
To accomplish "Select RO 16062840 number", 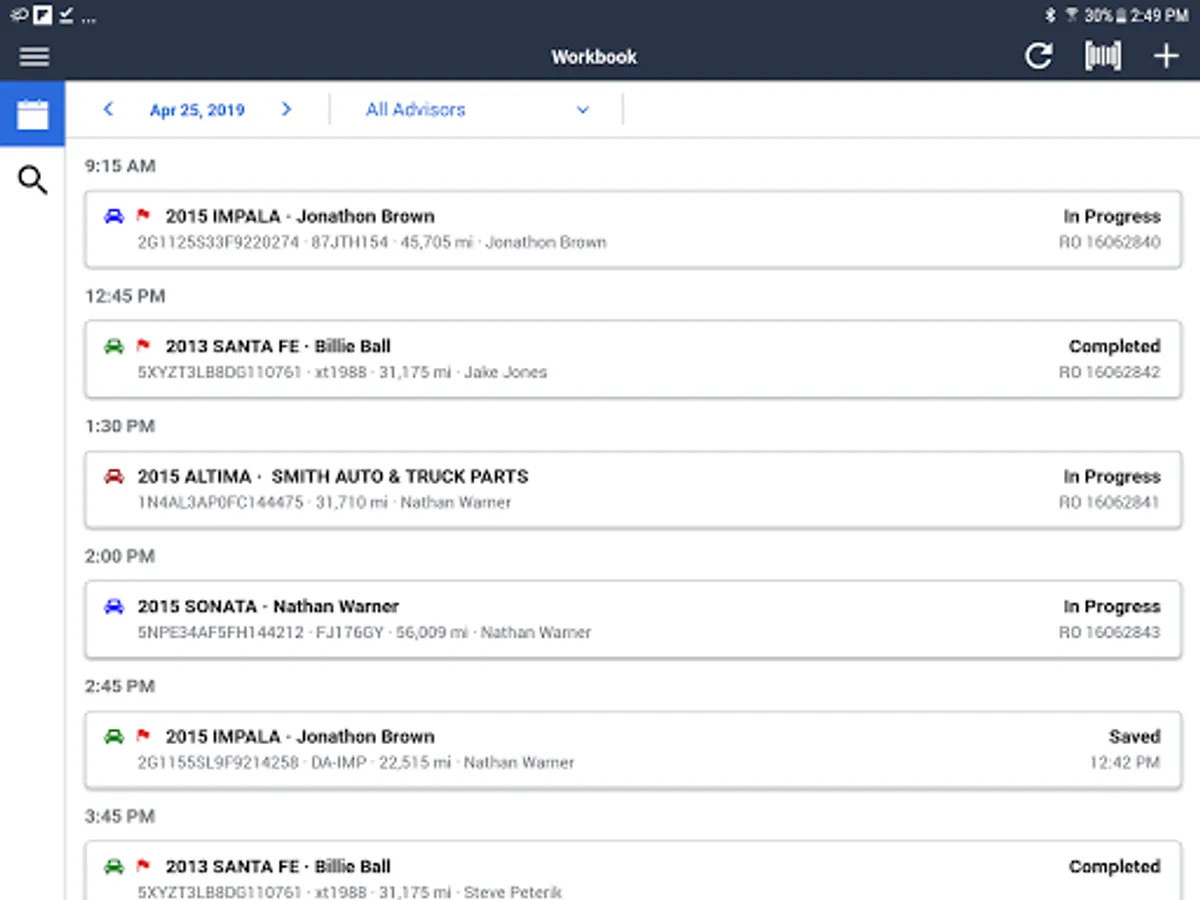I will point(1110,242).
